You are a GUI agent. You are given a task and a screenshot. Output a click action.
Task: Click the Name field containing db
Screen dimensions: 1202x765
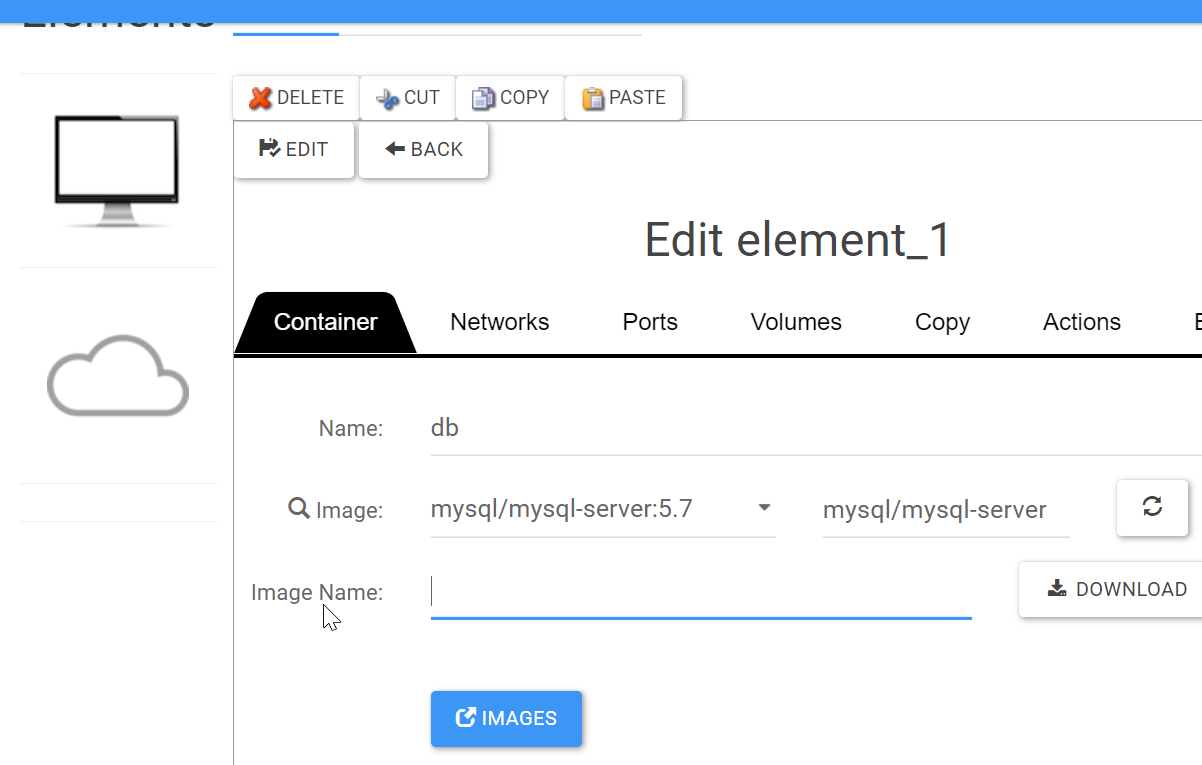(816, 429)
